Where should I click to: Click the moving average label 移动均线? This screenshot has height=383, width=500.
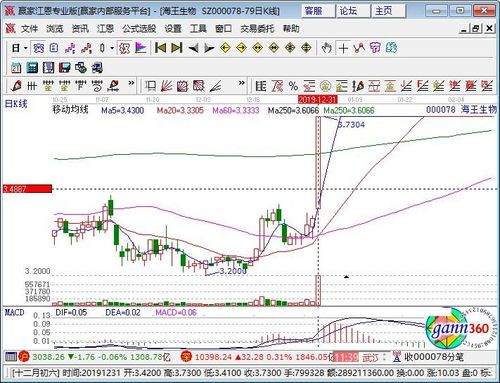tap(70, 110)
